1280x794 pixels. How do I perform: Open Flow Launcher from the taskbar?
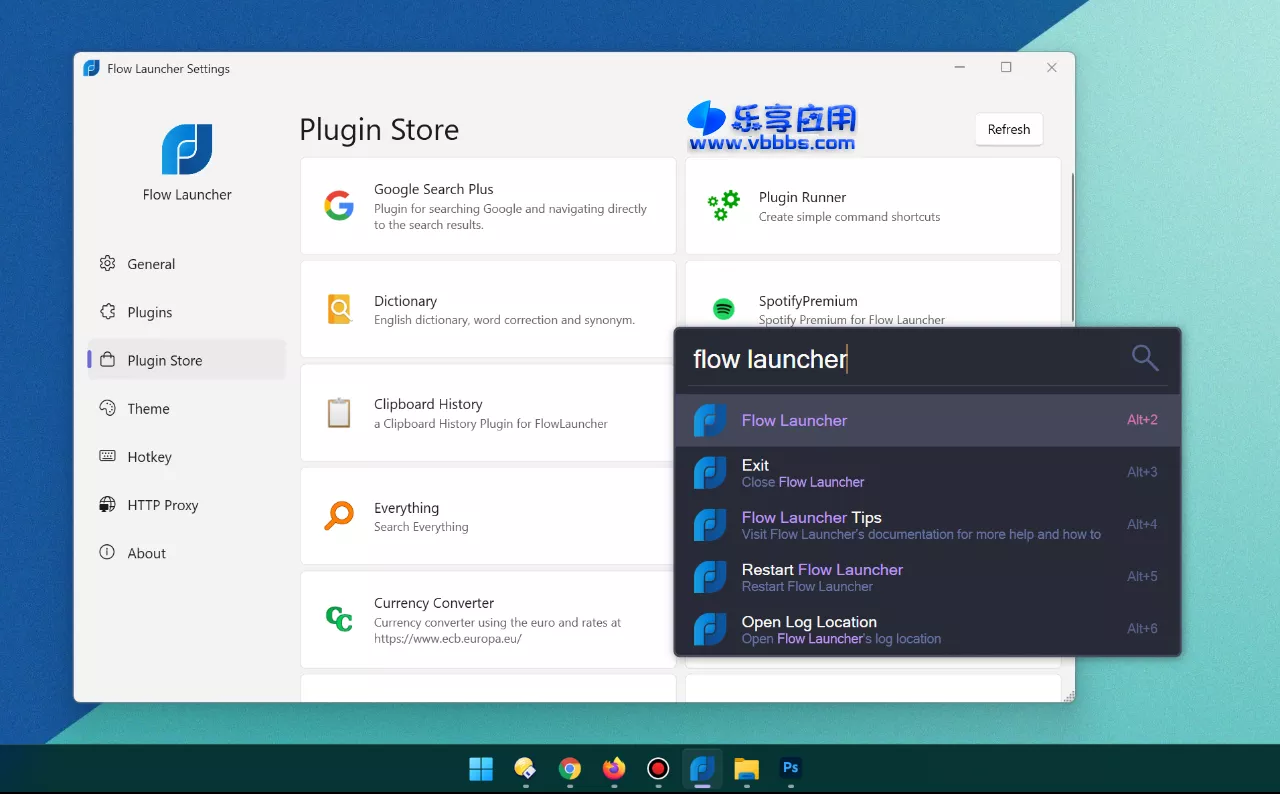click(x=702, y=769)
